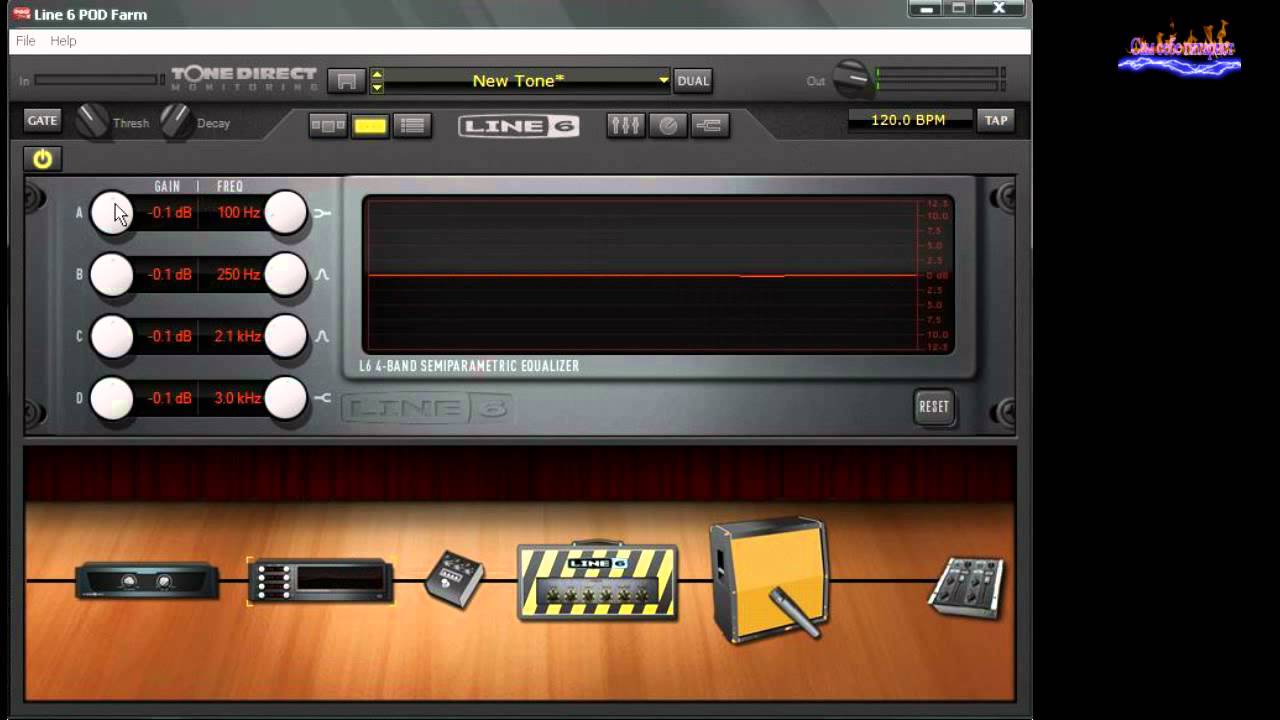
Task: Select the speaker cabinet with microphone
Action: point(769,580)
